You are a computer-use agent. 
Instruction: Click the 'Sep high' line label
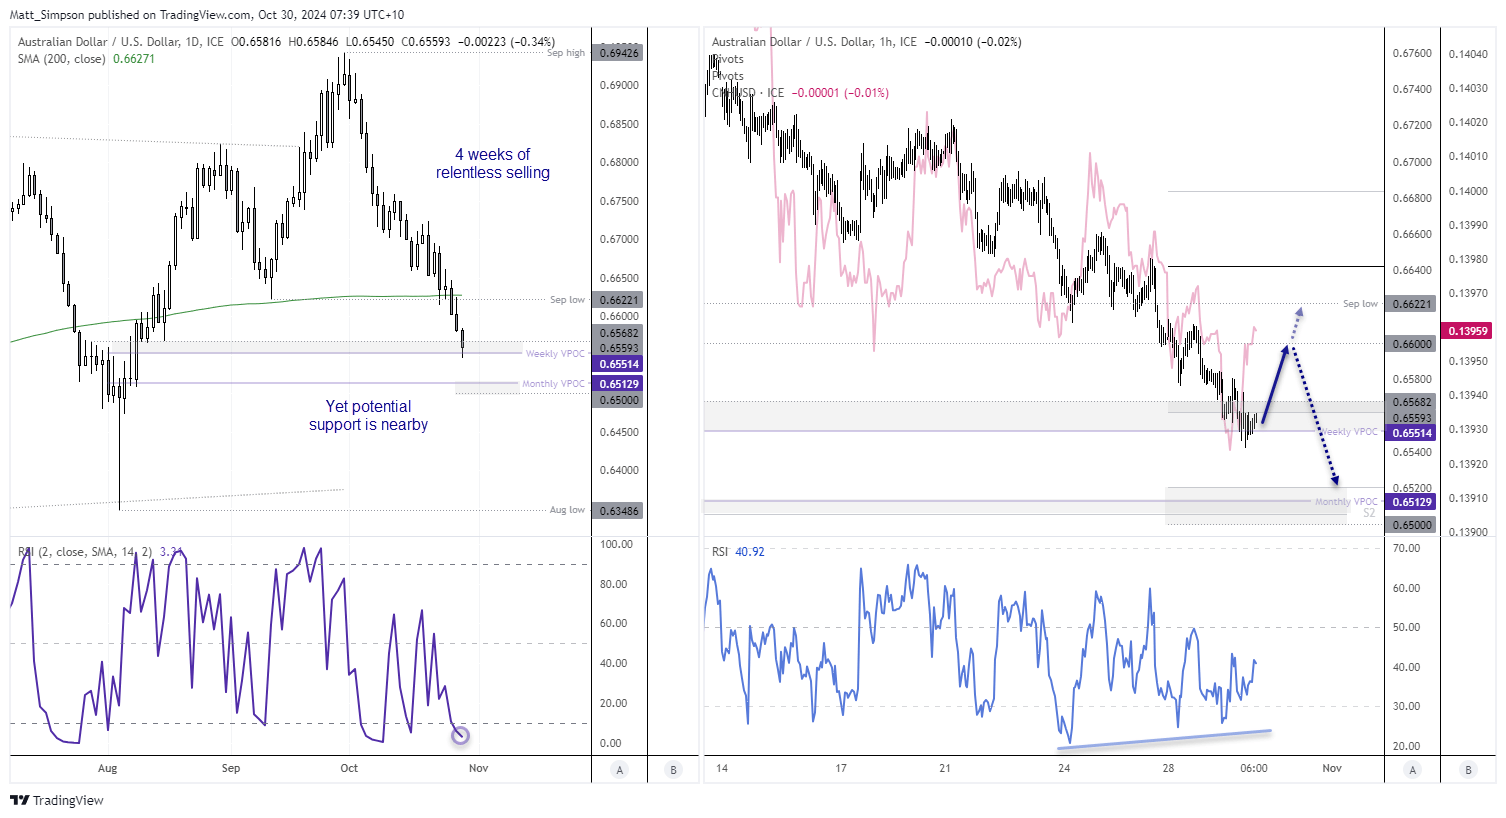pos(566,53)
